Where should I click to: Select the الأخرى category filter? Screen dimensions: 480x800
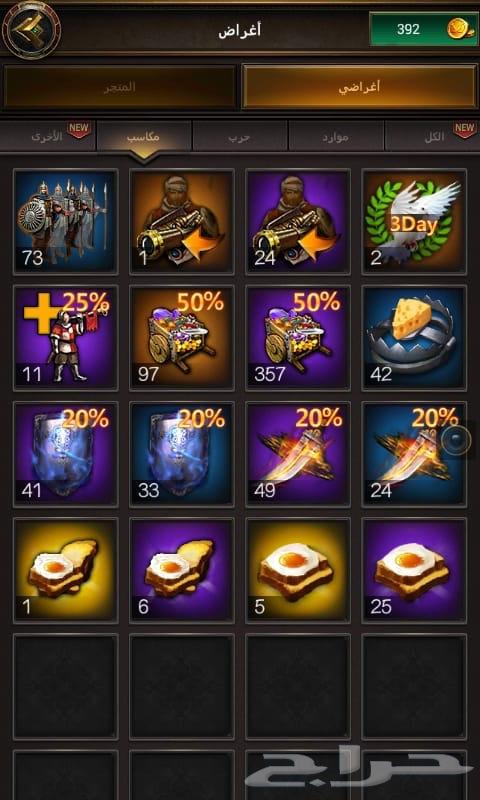click(48, 136)
